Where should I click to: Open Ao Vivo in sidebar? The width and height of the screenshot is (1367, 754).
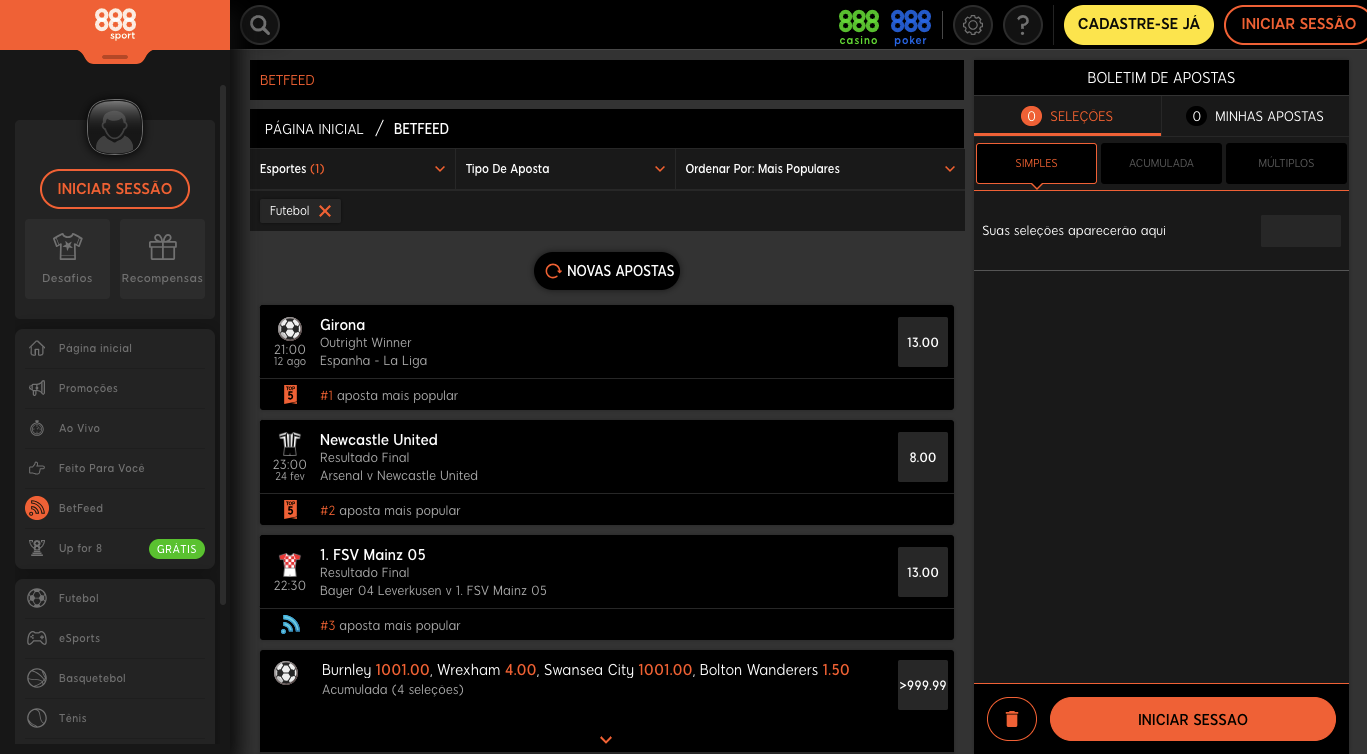(x=115, y=428)
